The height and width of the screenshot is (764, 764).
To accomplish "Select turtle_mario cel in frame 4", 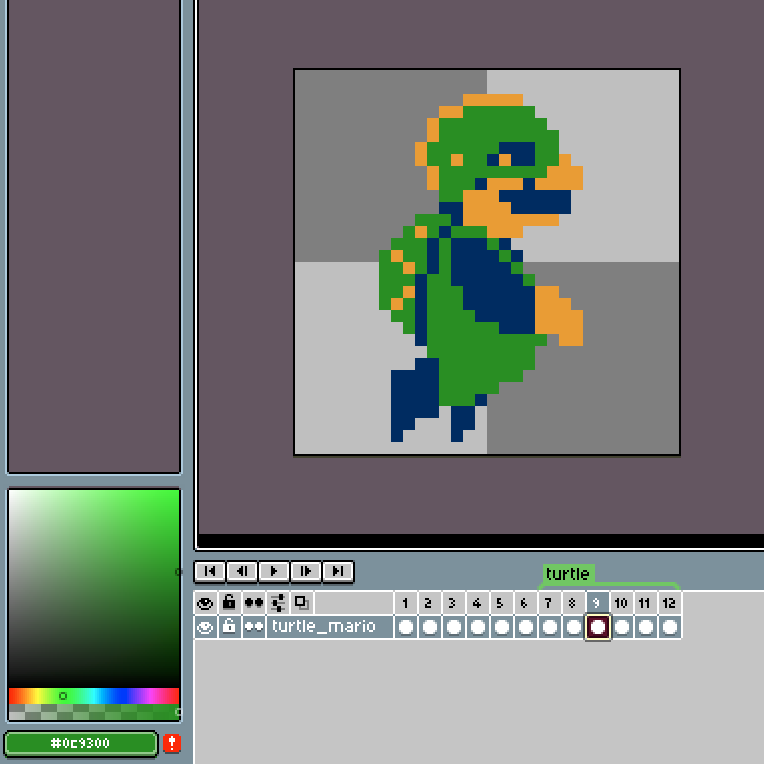I will pyautogui.click(x=477, y=627).
